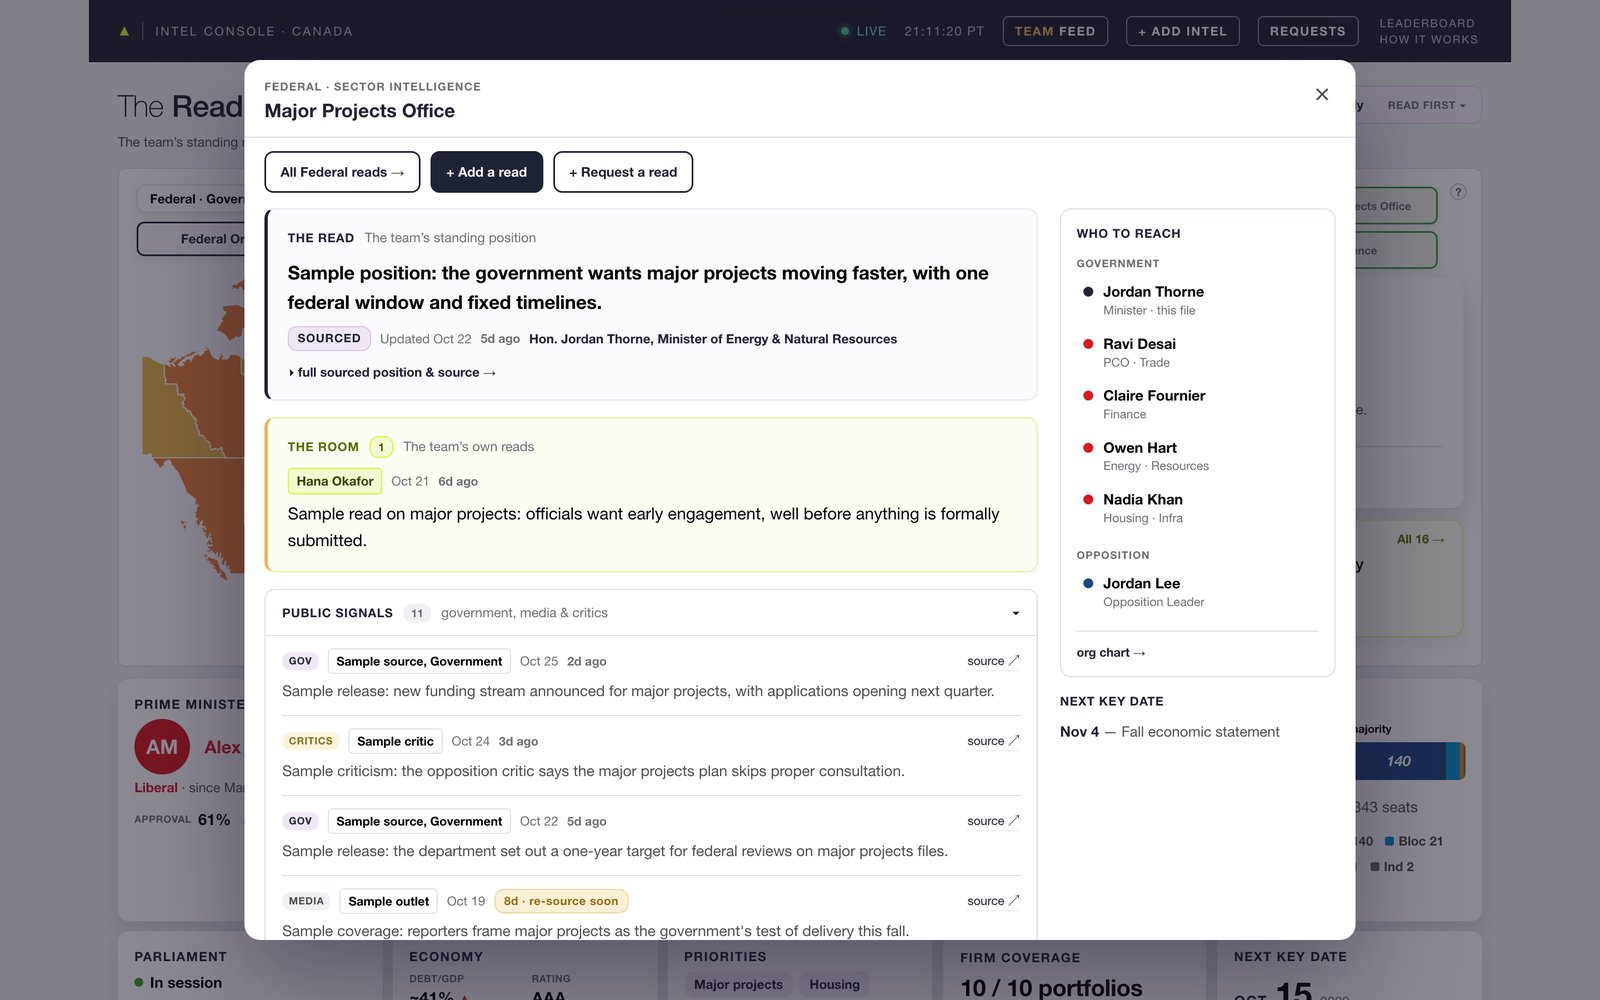
Task: Select Jordan Lee, Opposition Leader
Action: pos(1153,592)
